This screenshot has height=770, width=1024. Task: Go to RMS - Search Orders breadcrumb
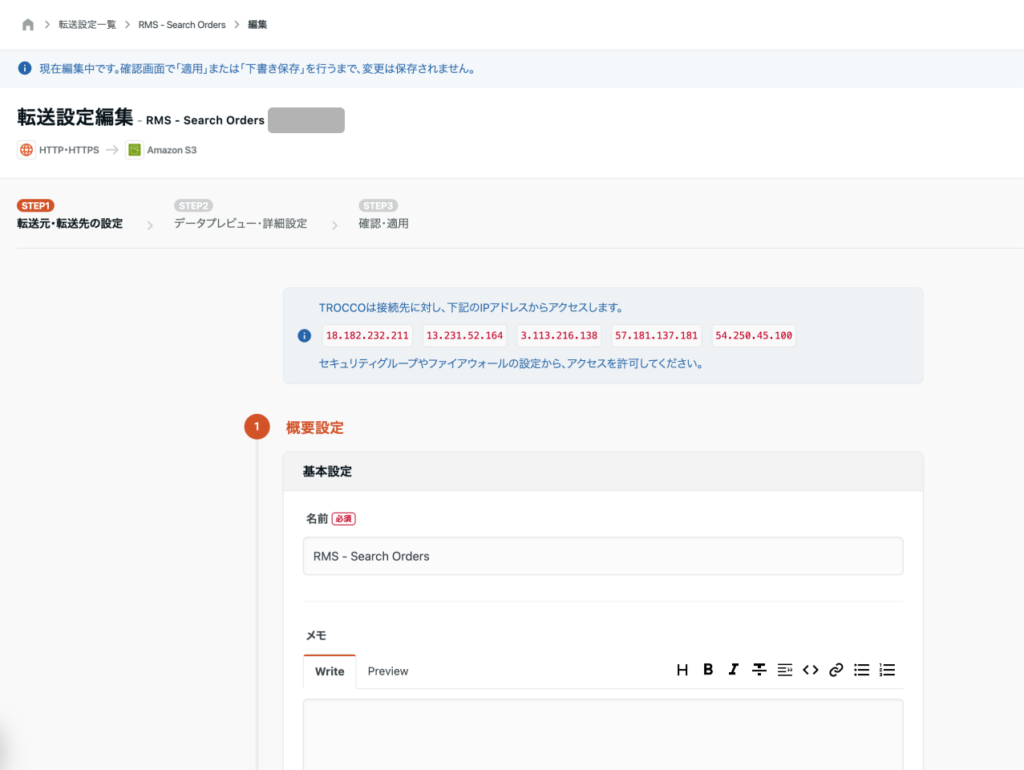pos(181,24)
